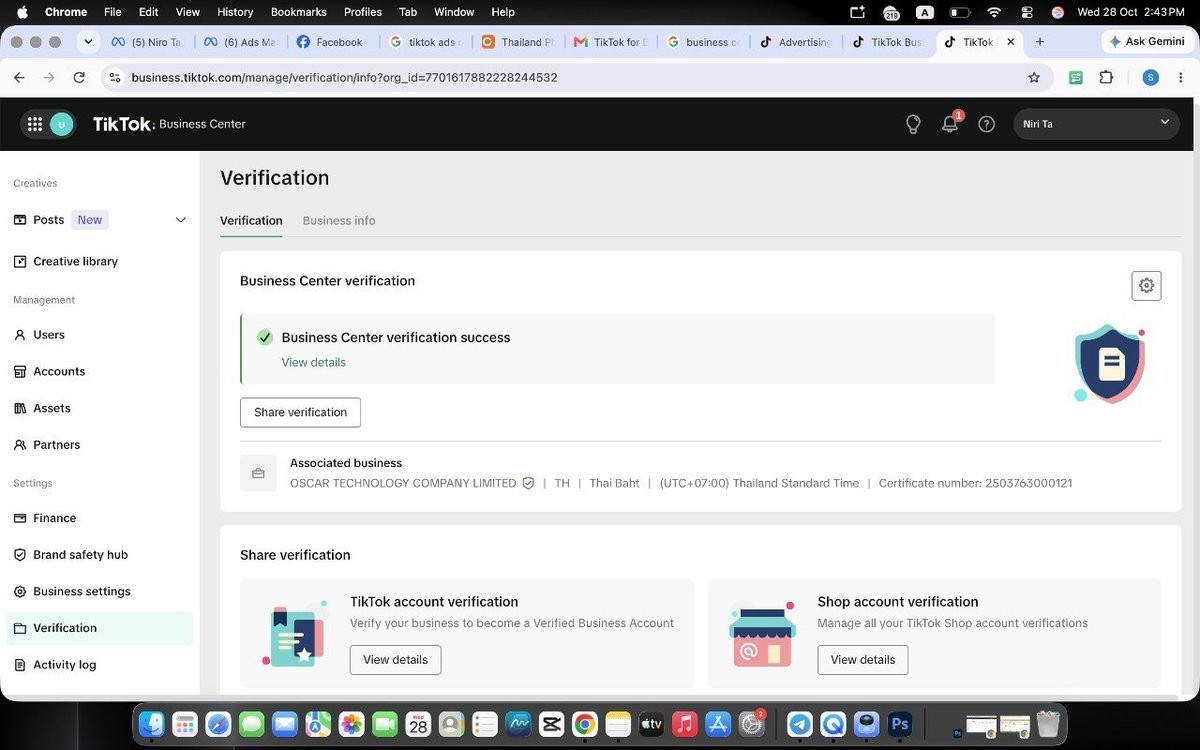View details for Shop account verification
This screenshot has height=750, width=1200.
pyautogui.click(x=863, y=660)
